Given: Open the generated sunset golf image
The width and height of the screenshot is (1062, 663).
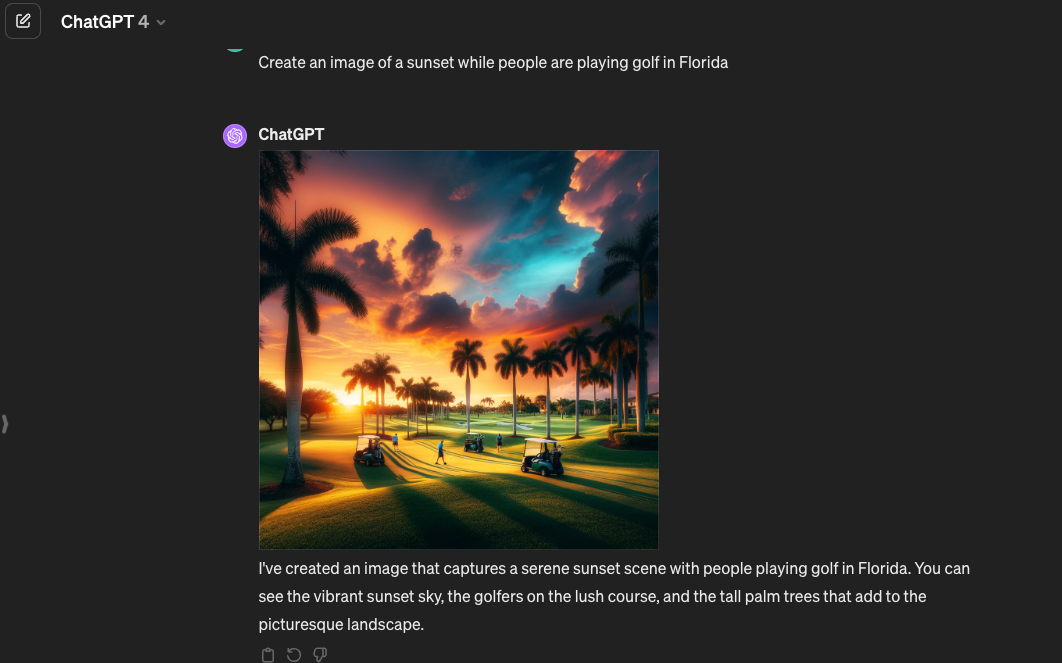Looking at the screenshot, I should pyautogui.click(x=459, y=349).
